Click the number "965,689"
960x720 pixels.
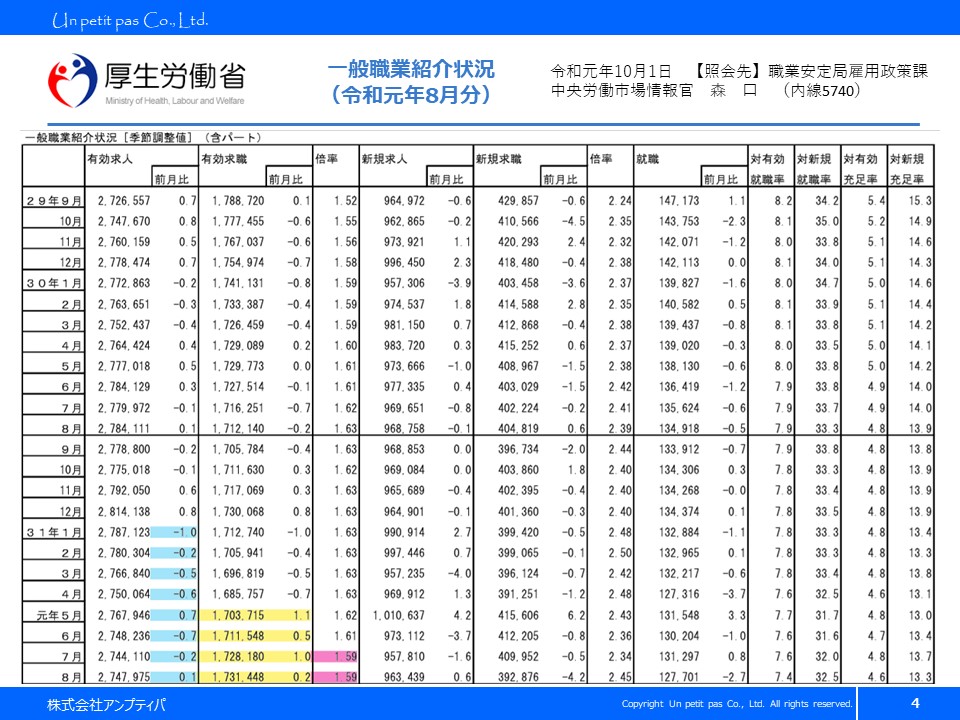point(404,490)
